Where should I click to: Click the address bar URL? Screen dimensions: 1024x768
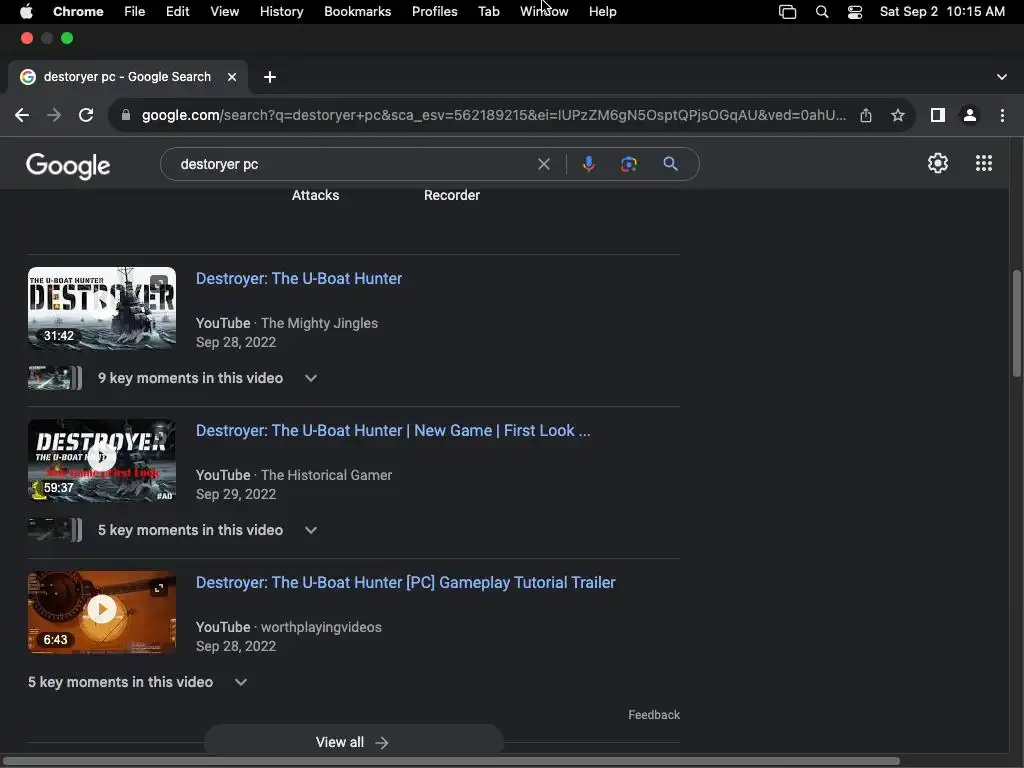point(494,116)
